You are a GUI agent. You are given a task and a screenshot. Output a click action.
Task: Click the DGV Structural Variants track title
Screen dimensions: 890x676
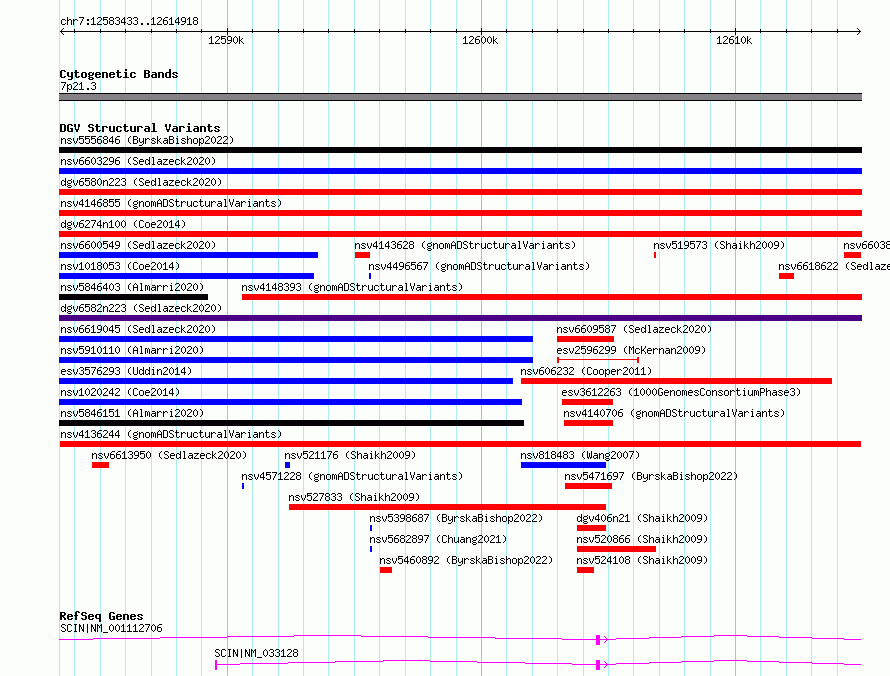(140, 128)
